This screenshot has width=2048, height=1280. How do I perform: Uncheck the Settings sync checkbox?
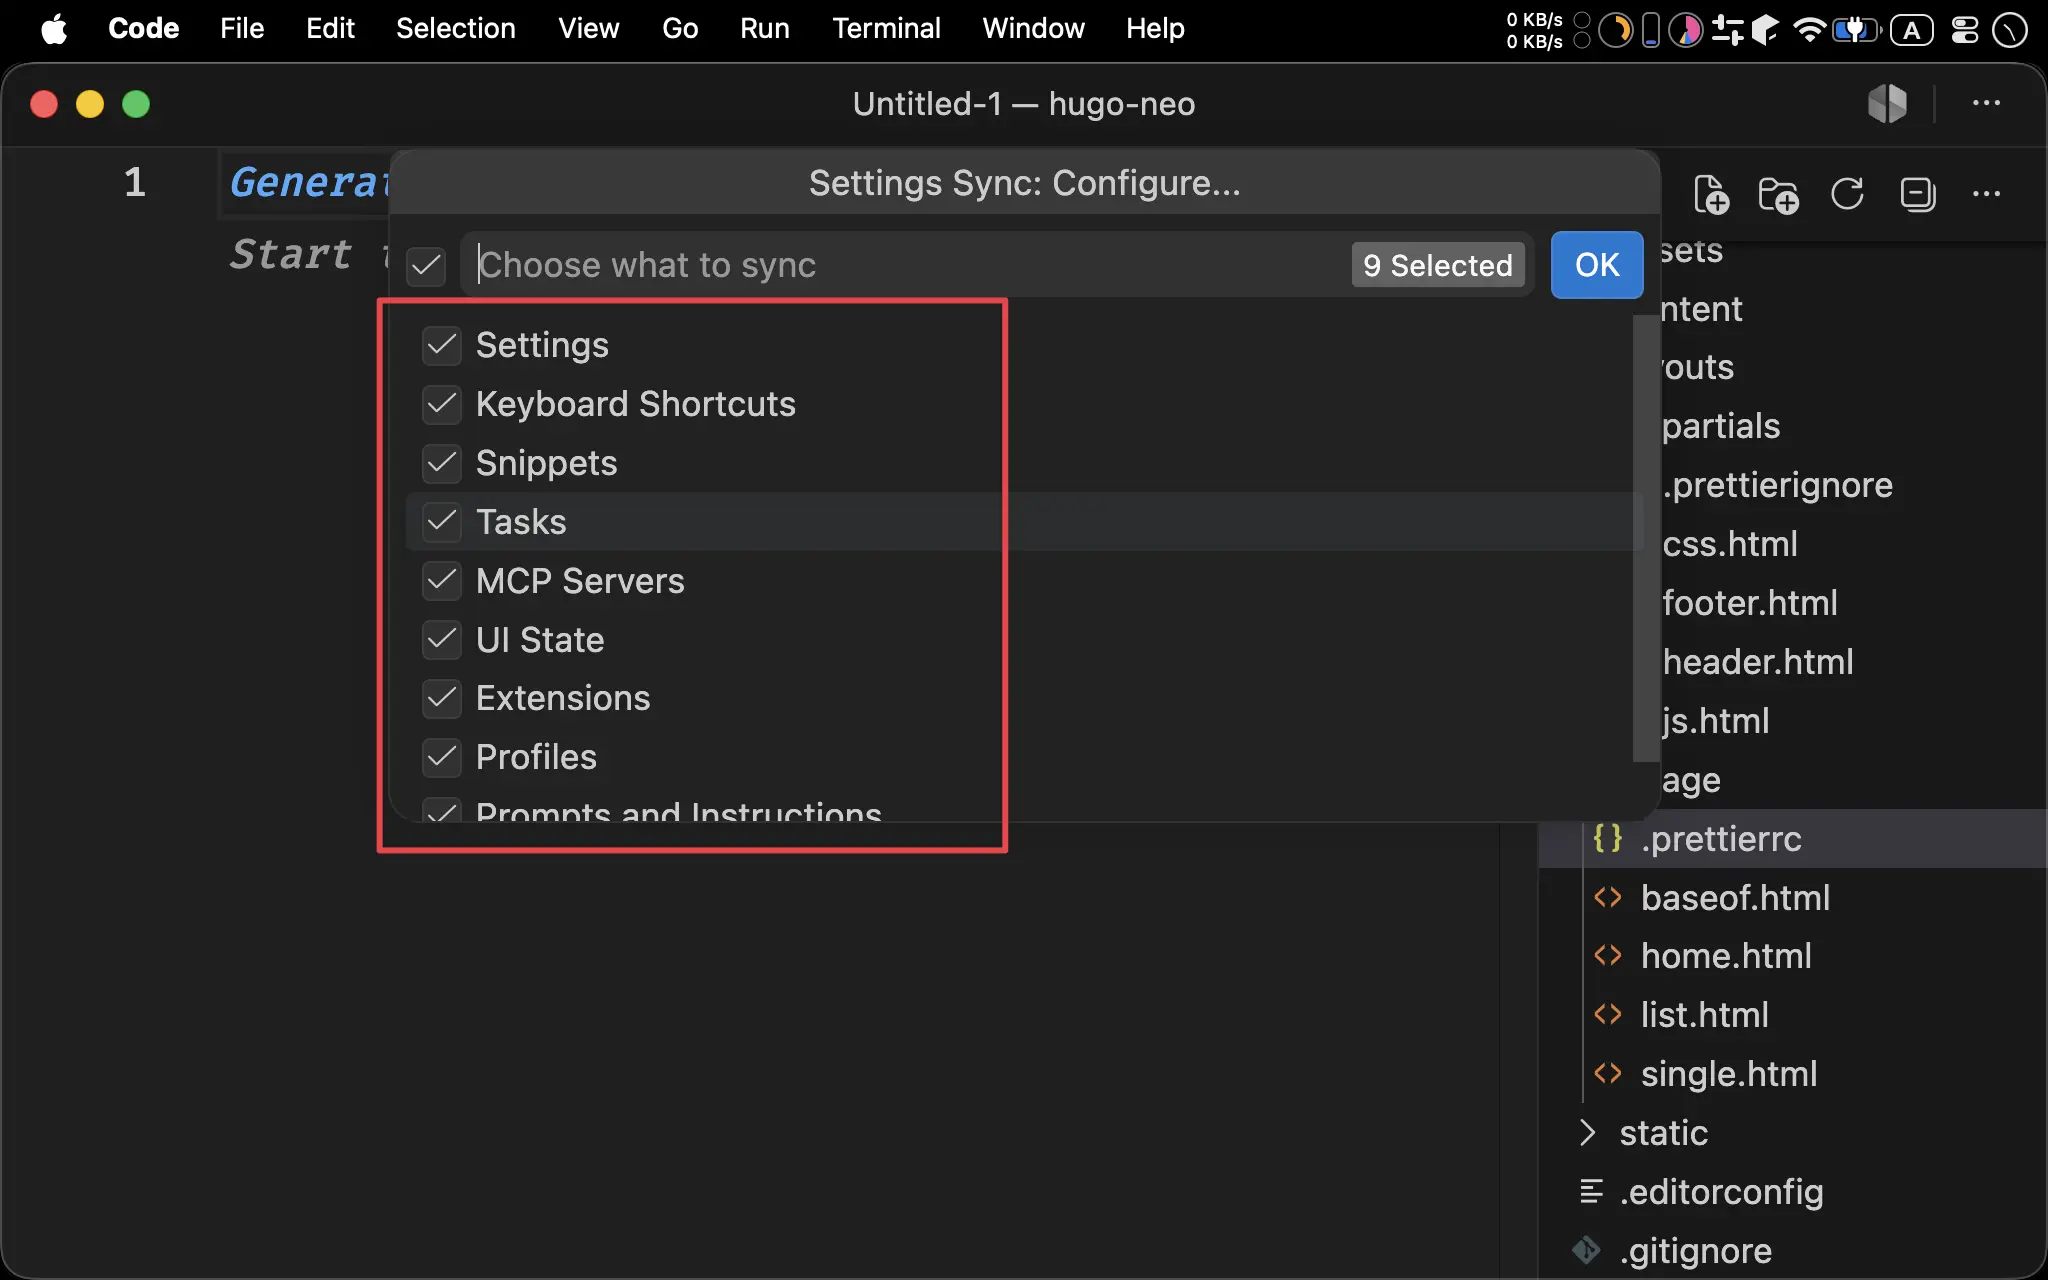click(x=441, y=345)
